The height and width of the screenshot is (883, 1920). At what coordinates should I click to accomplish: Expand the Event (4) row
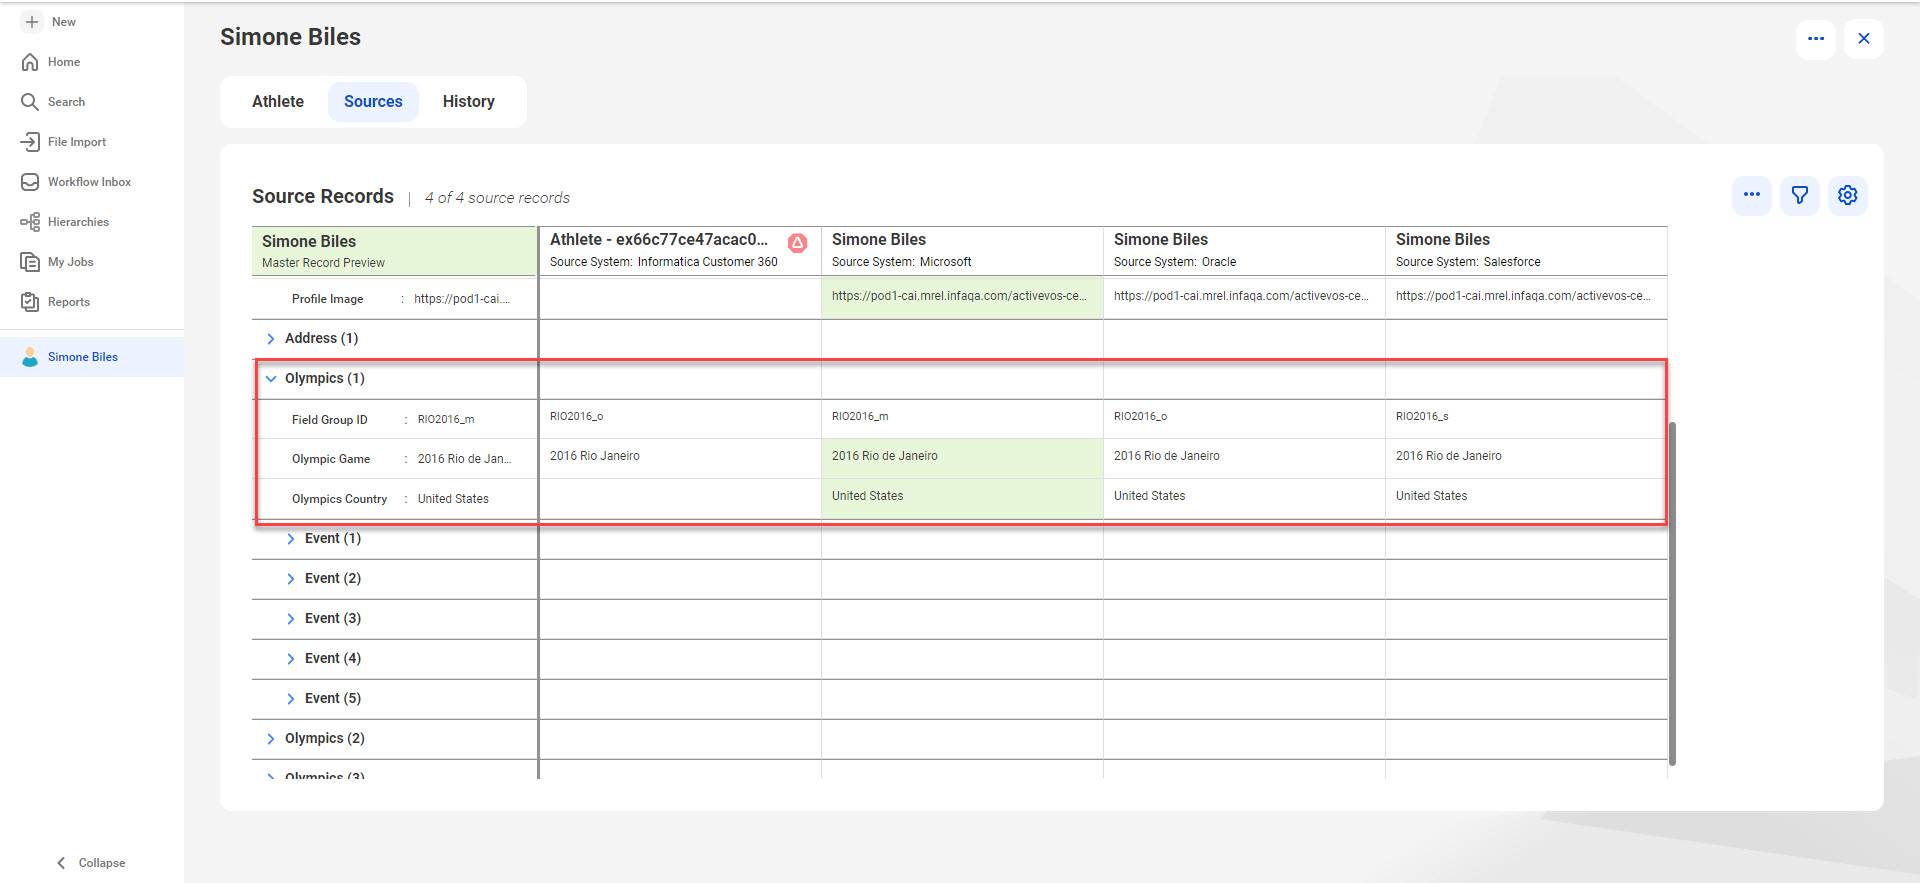[x=291, y=659]
